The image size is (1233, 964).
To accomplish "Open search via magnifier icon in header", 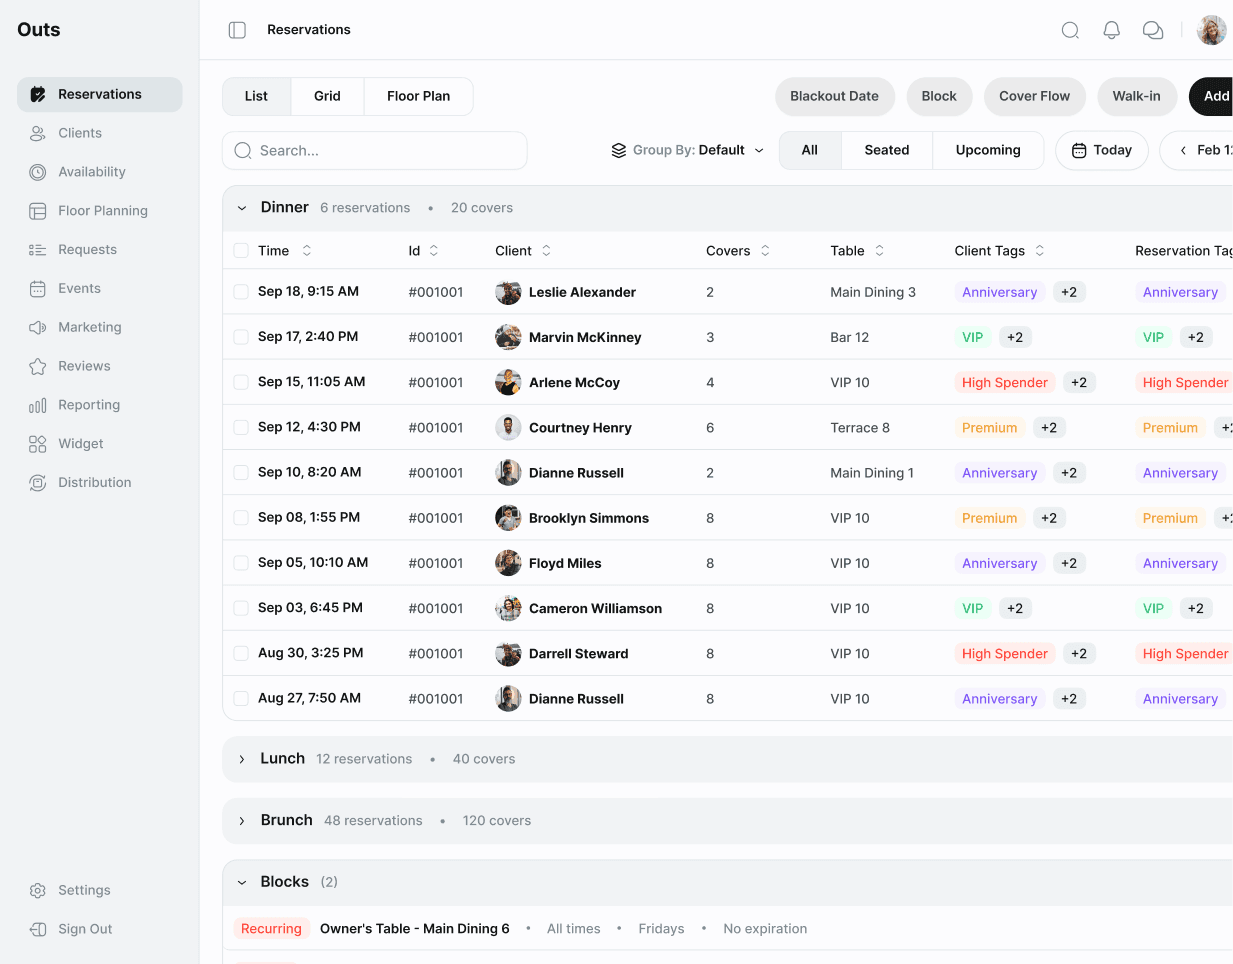I will point(1070,30).
